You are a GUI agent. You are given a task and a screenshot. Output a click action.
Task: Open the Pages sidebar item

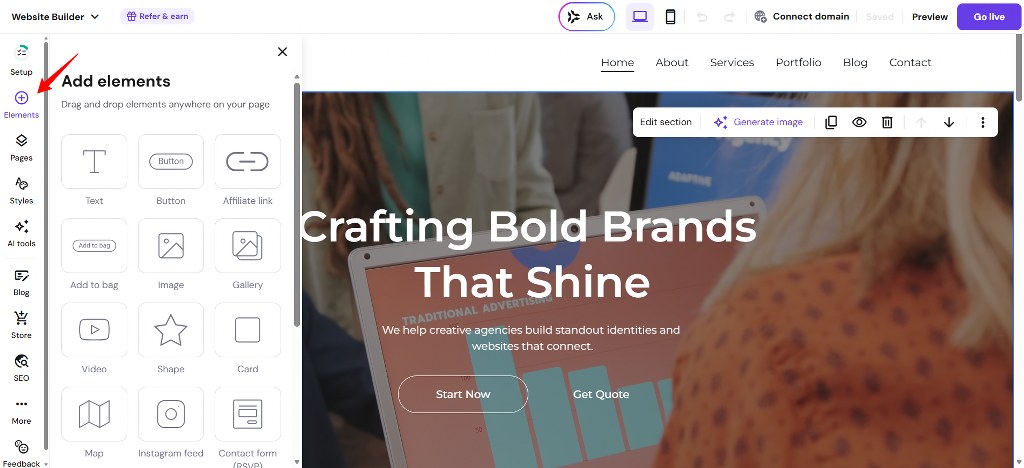pyautogui.click(x=21, y=148)
